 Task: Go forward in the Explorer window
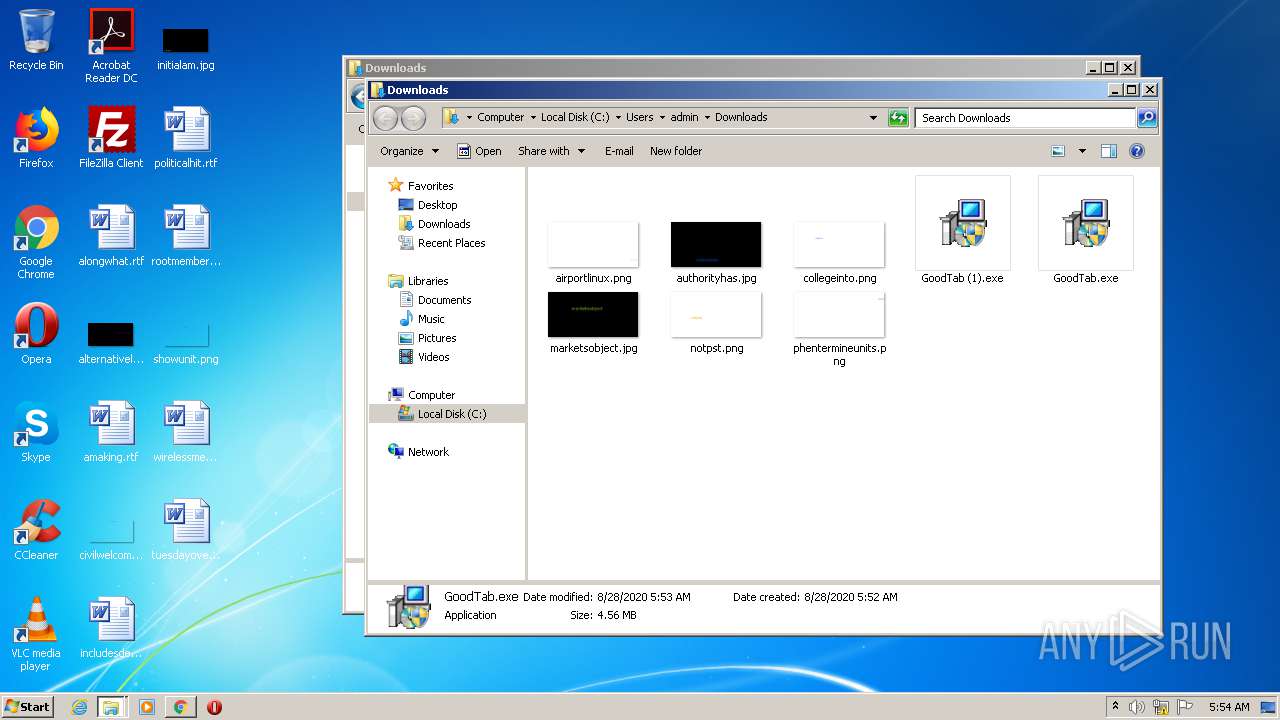coord(413,118)
